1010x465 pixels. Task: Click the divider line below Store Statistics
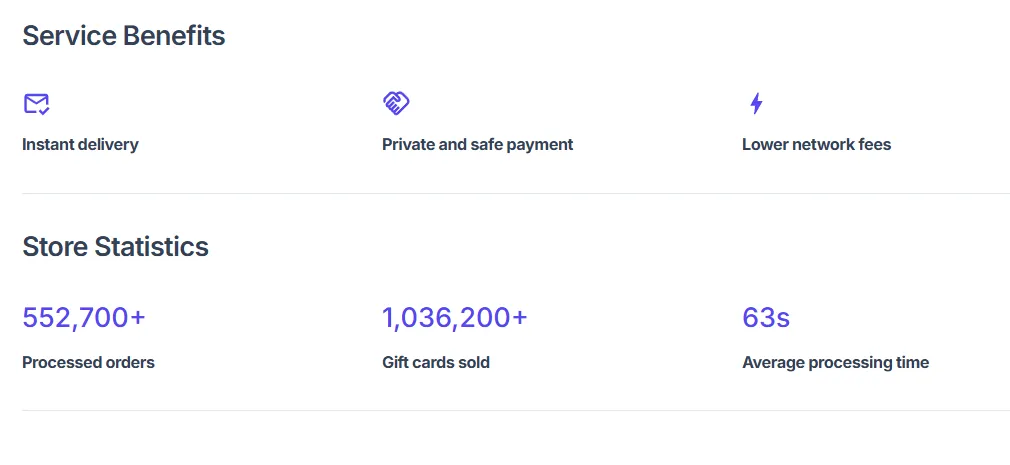[x=516, y=410]
